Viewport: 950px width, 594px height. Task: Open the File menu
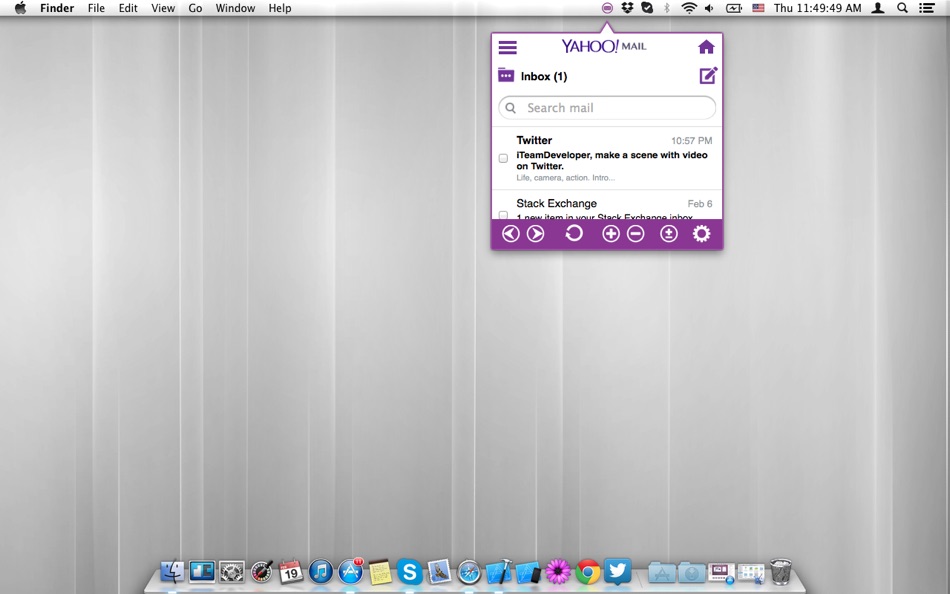(x=96, y=8)
